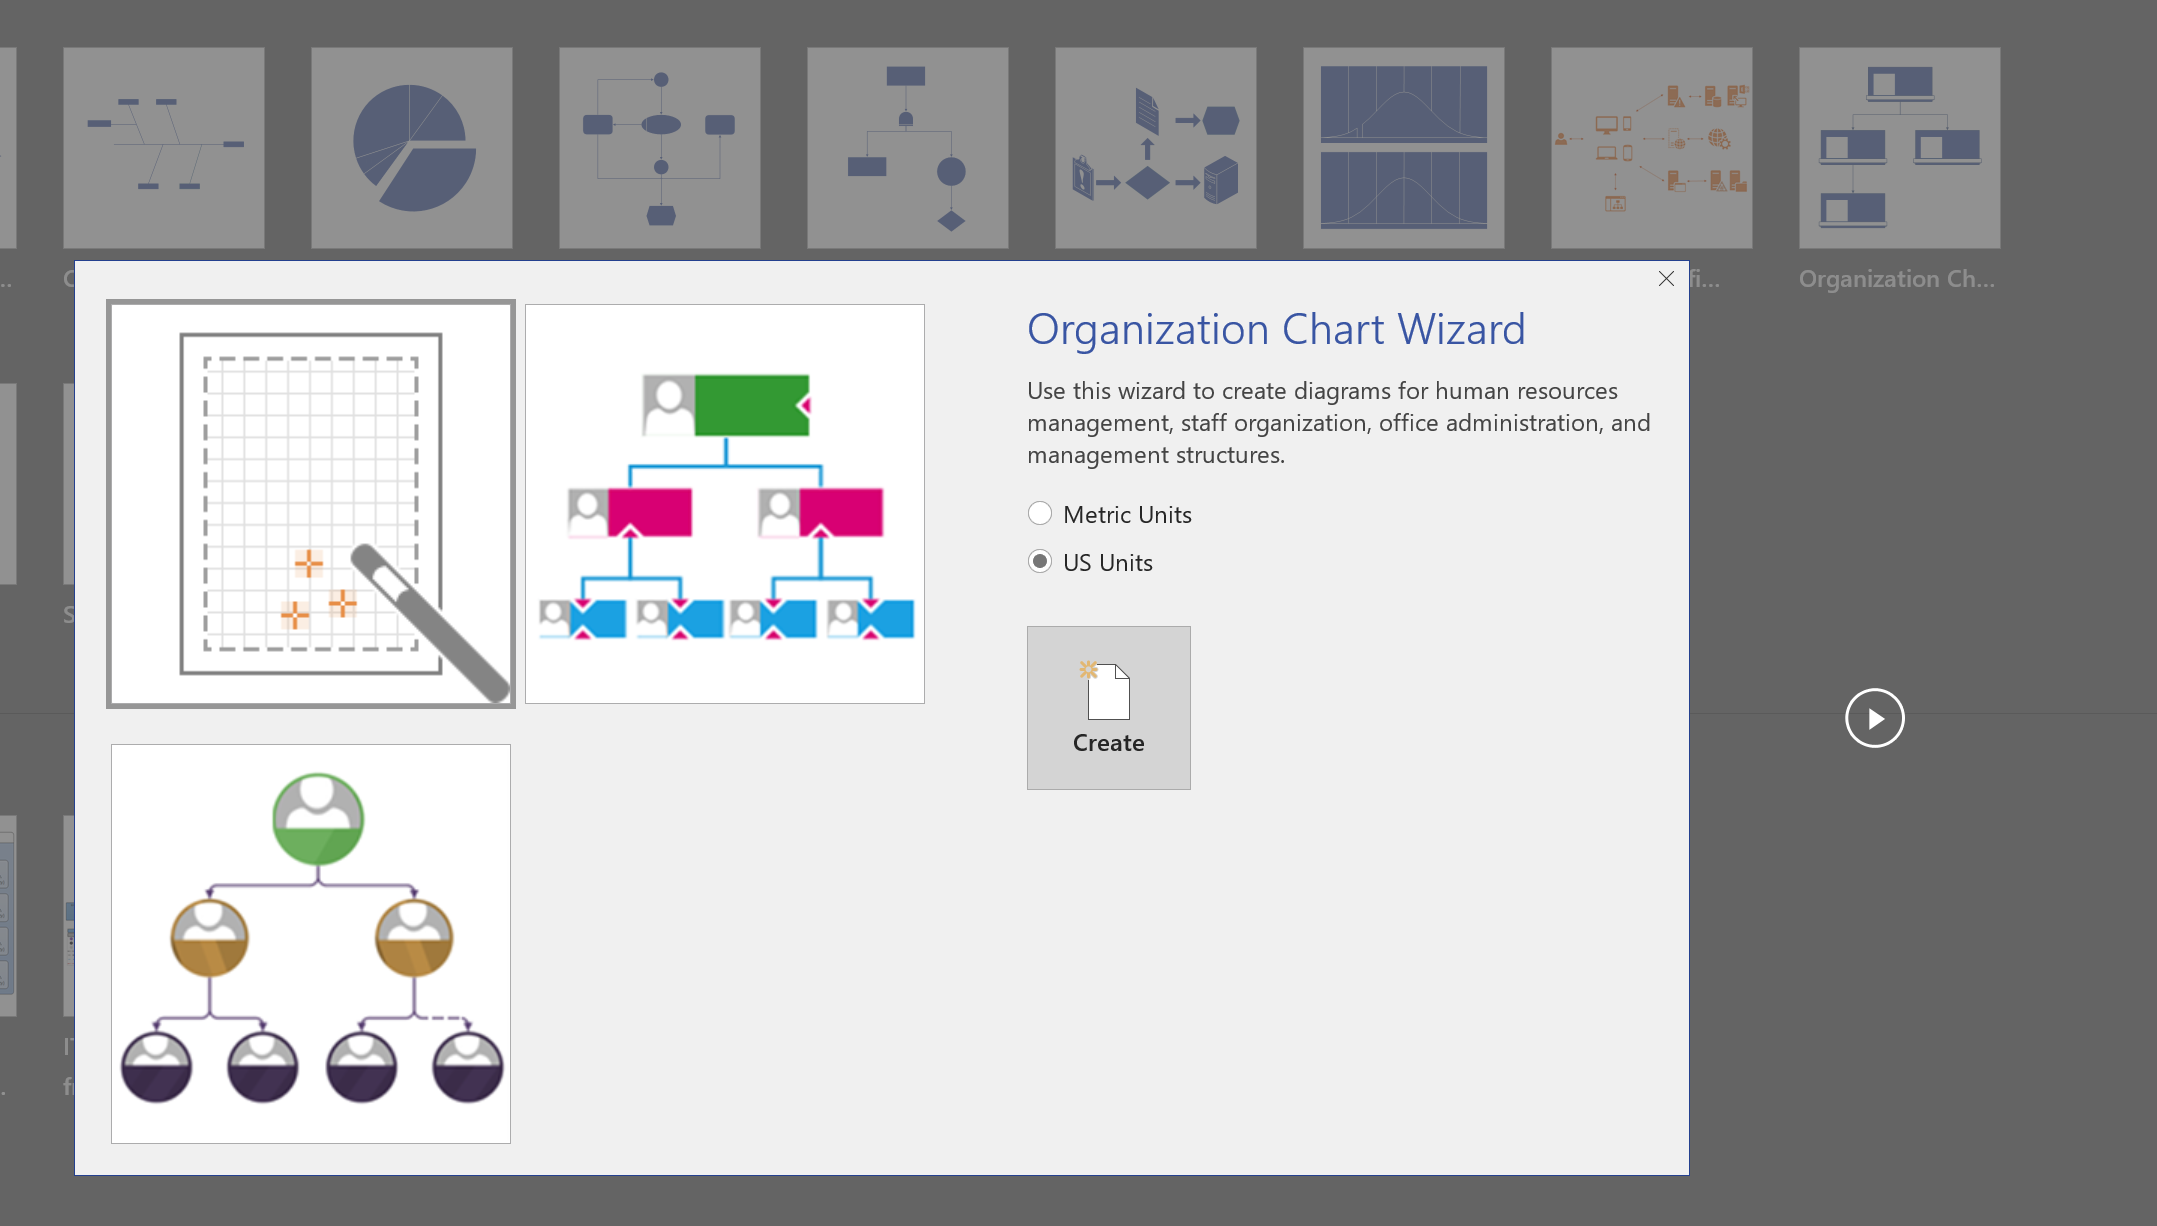Select the colorful org chart template icon
The image size is (2157, 1226).
click(724, 502)
